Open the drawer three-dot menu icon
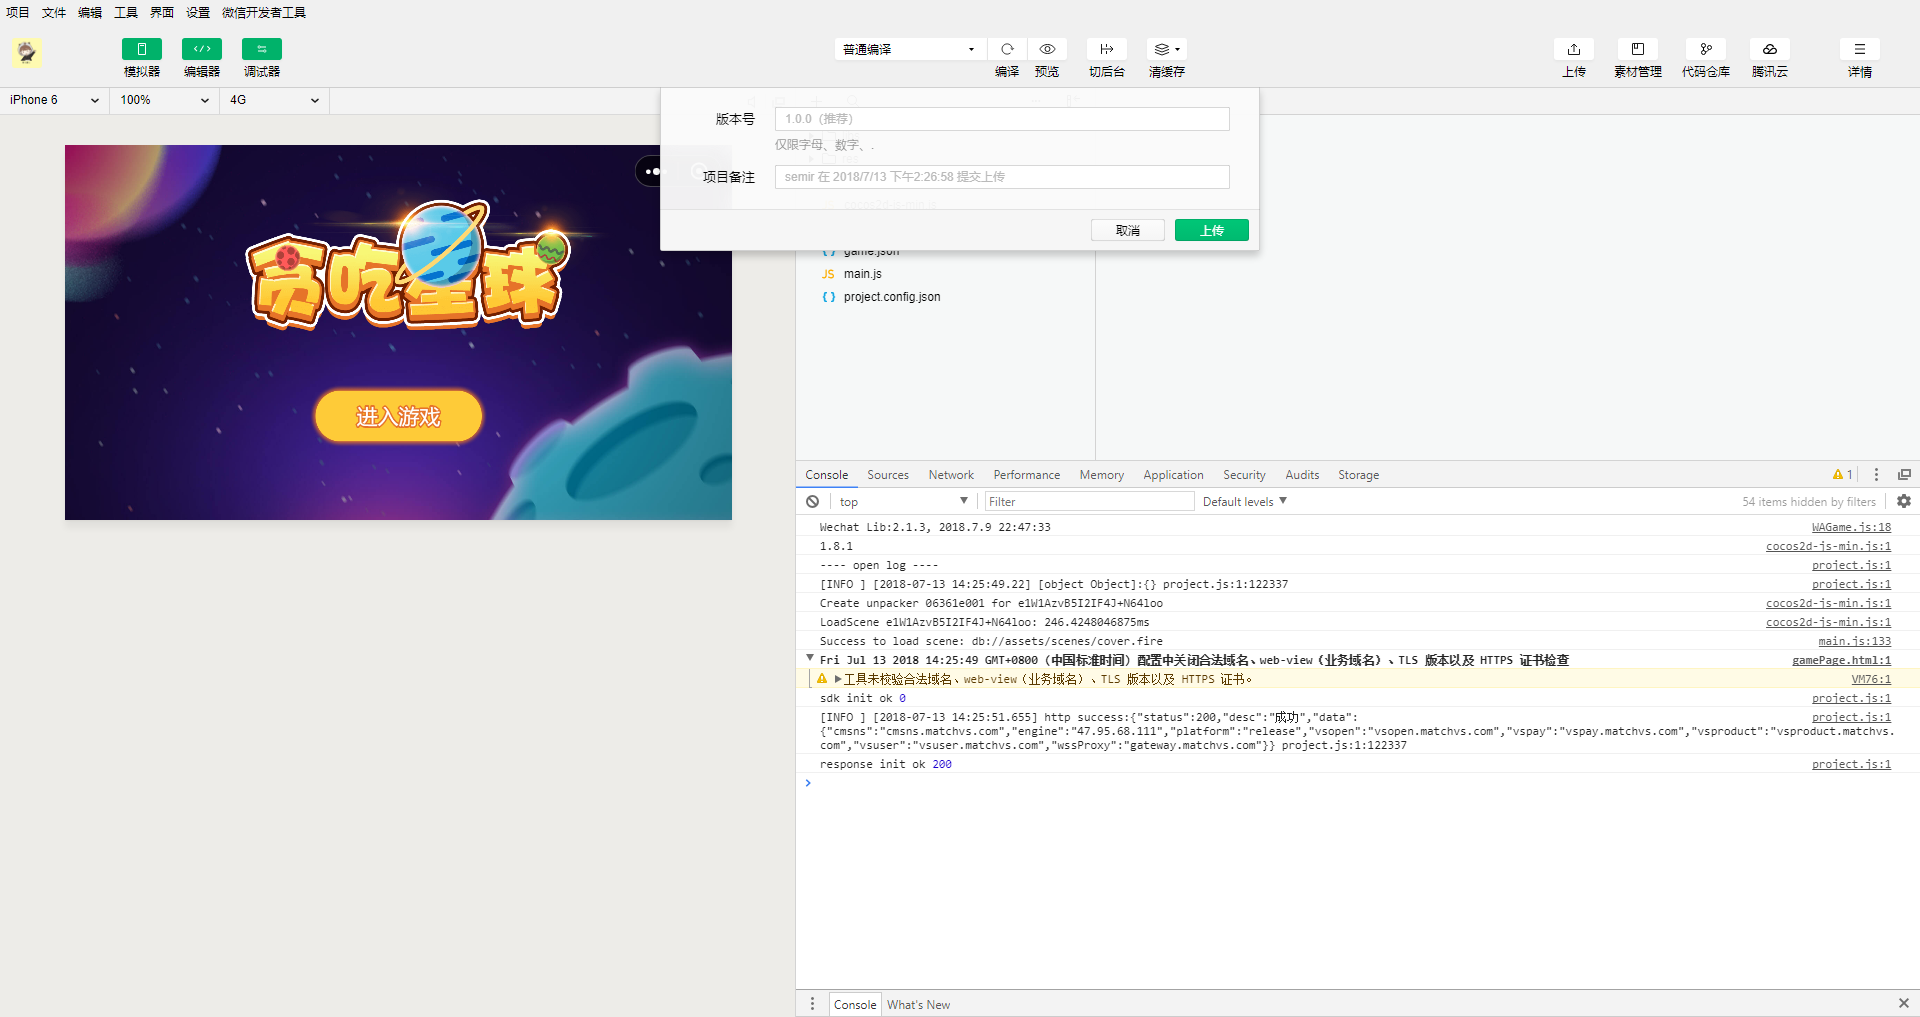 812,1004
